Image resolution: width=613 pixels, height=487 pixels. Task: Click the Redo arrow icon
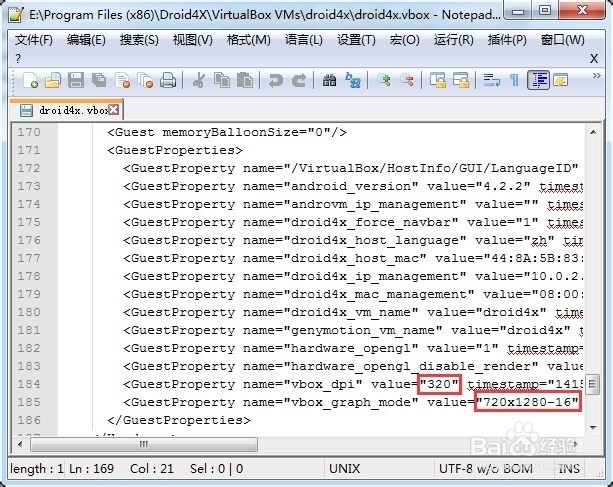[x=299, y=81]
